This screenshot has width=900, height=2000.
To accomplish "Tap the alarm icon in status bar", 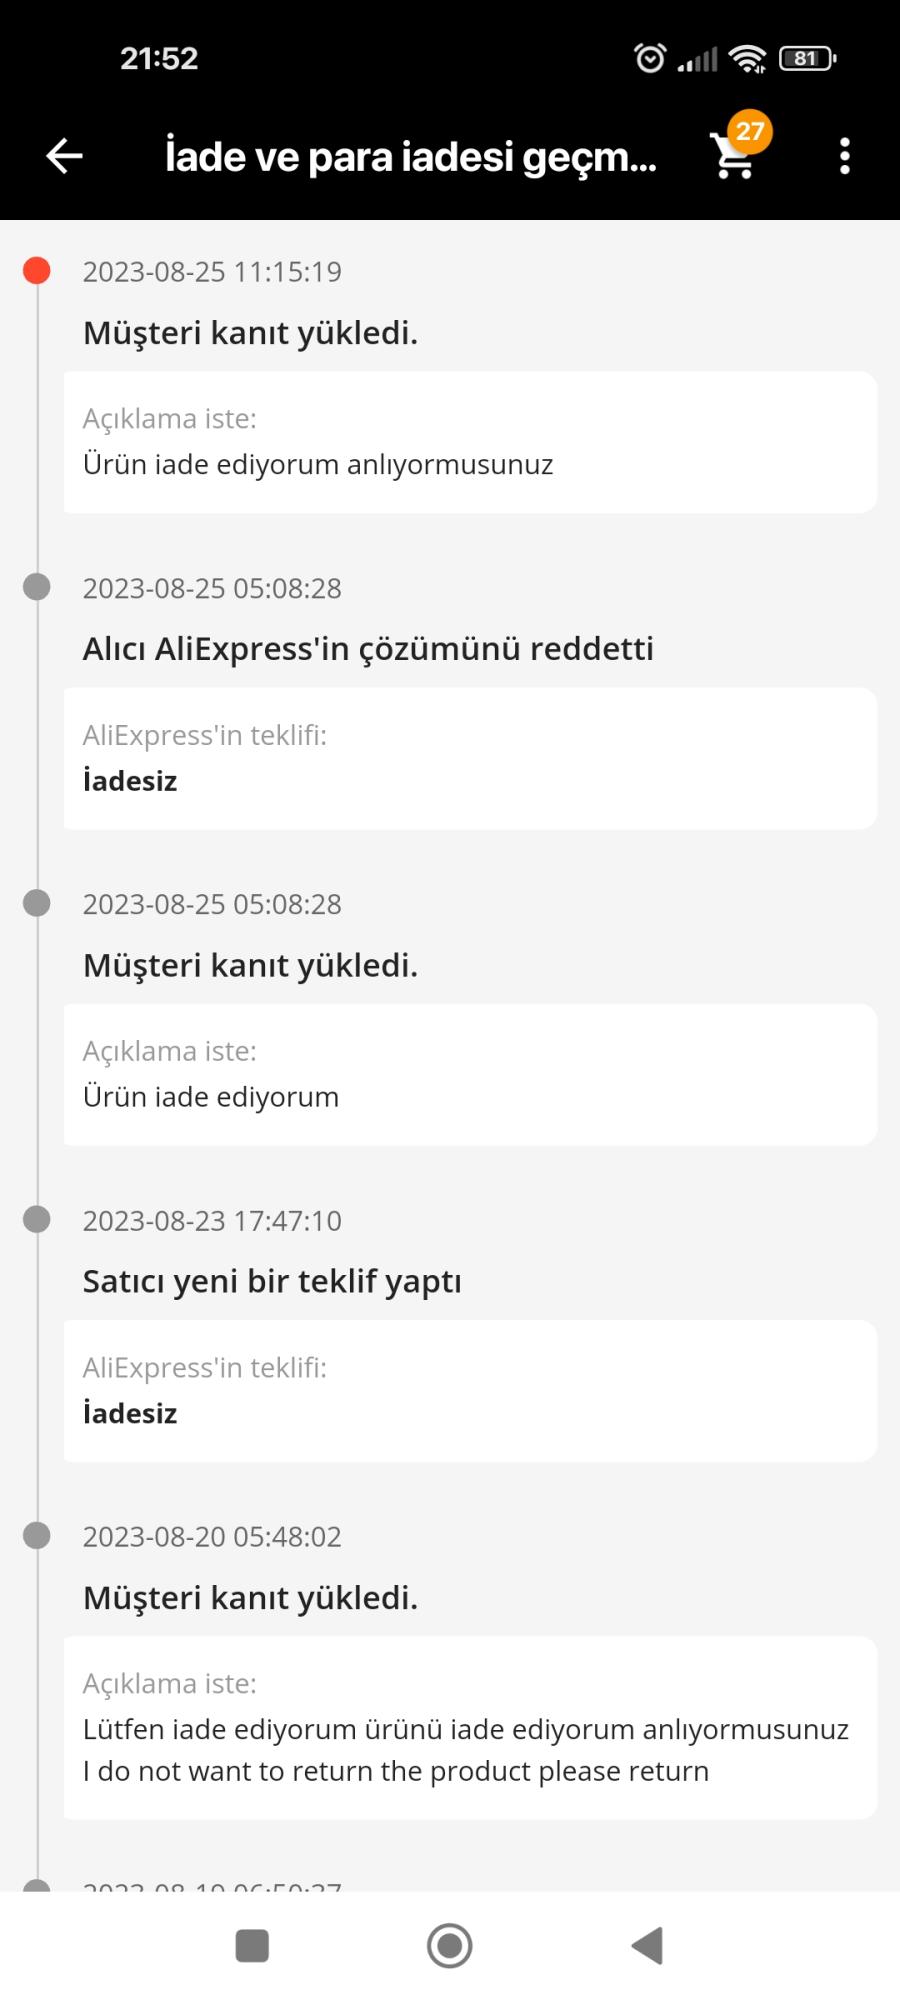I will (650, 59).
